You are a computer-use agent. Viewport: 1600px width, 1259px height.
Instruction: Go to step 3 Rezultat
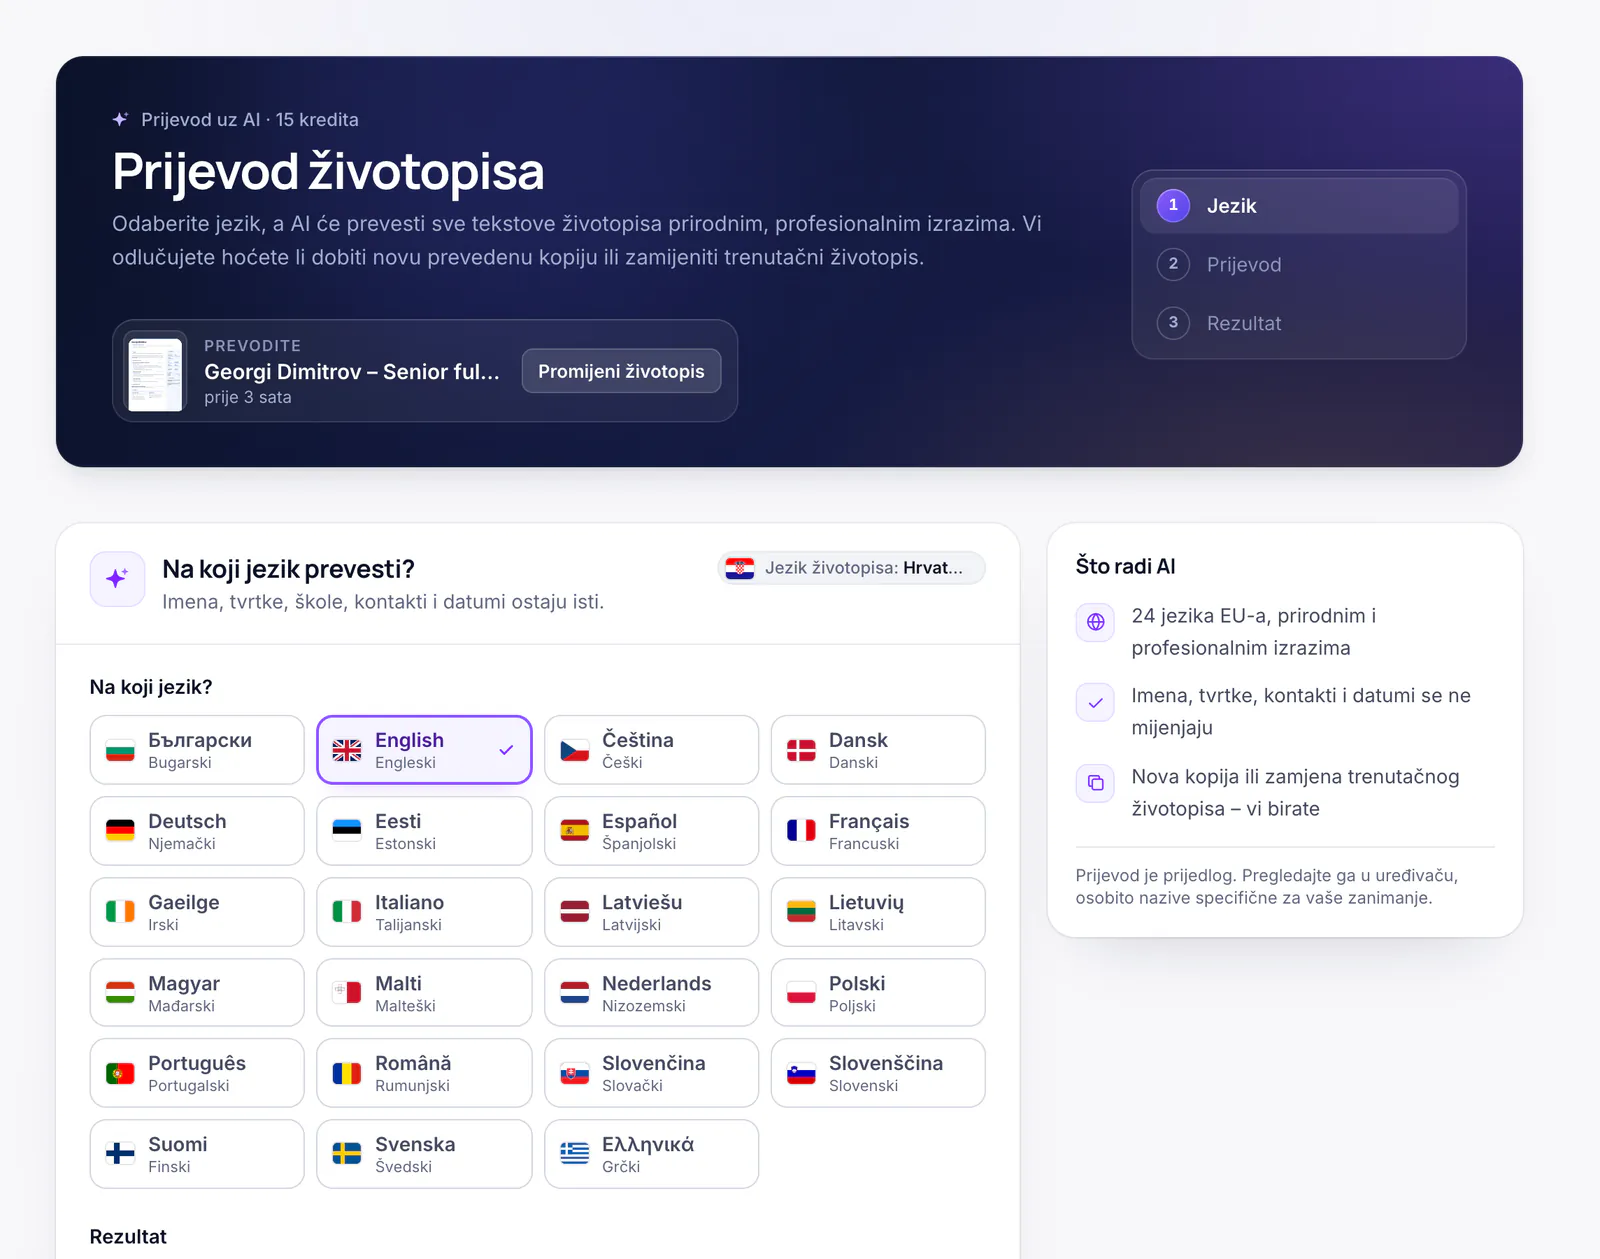(x=1299, y=323)
